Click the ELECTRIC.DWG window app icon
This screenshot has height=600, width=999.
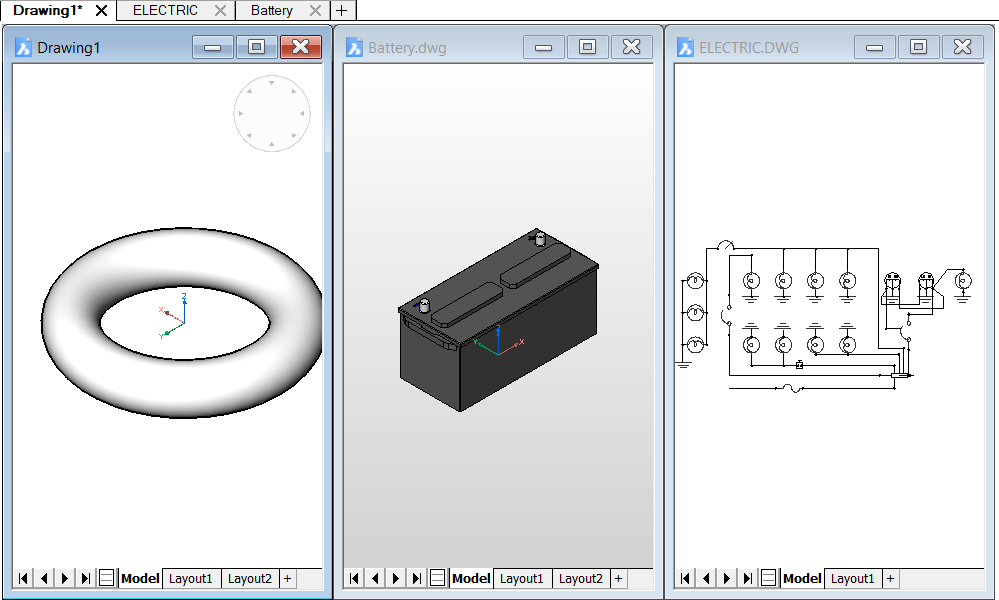[x=686, y=47]
